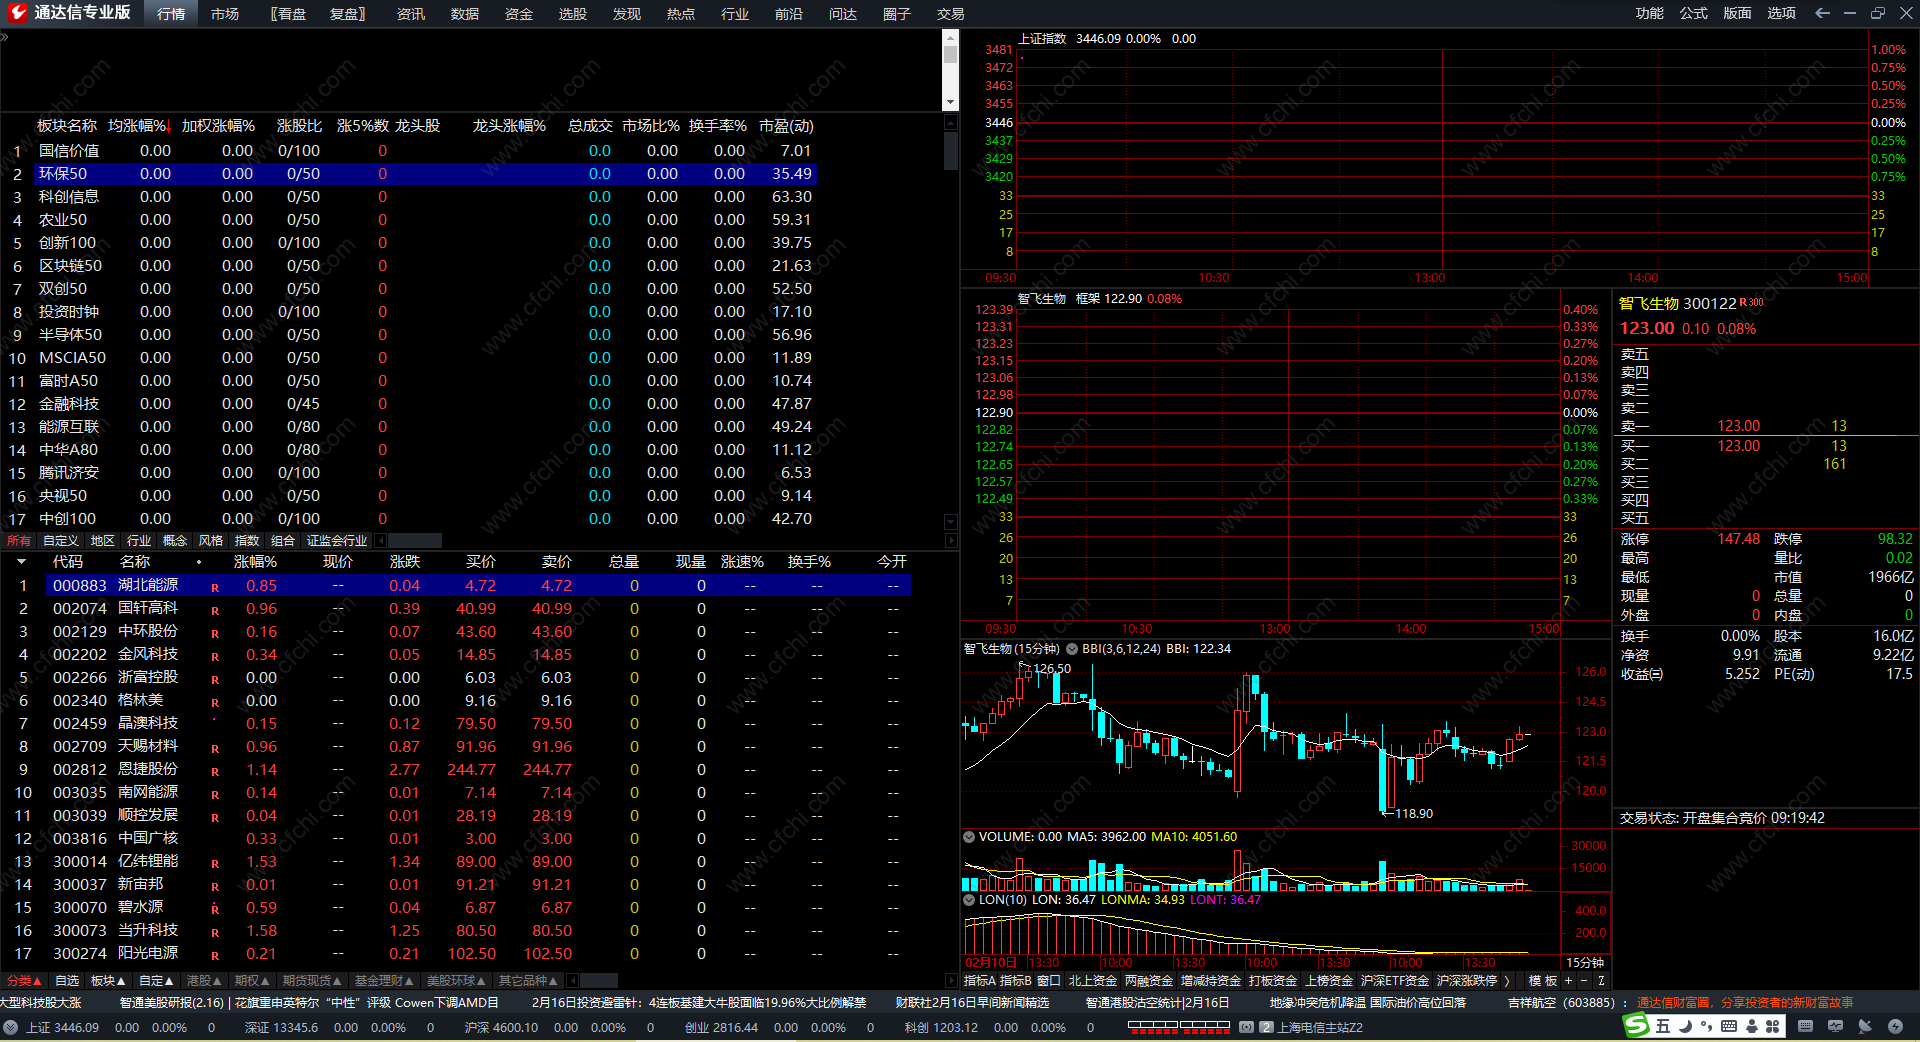
Task: Toggle Sogou punctuation mode icon
Action: (1706, 1026)
